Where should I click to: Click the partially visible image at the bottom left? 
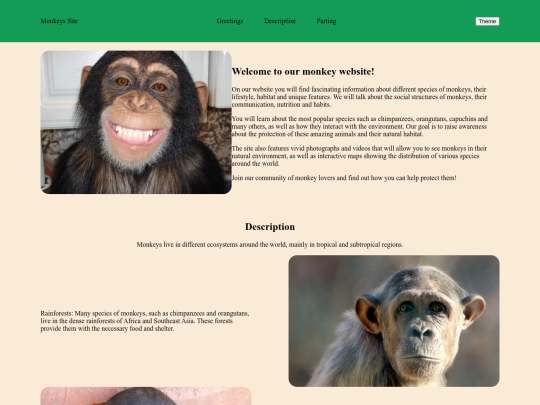coord(146,396)
